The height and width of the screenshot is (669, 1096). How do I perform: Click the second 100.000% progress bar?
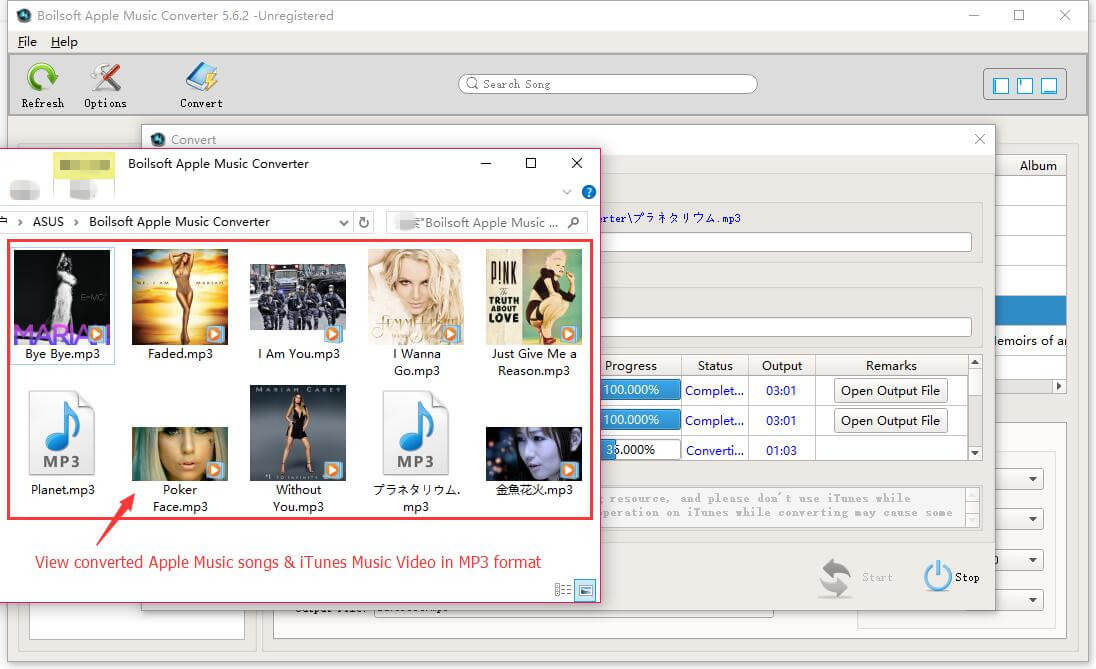pos(640,420)
